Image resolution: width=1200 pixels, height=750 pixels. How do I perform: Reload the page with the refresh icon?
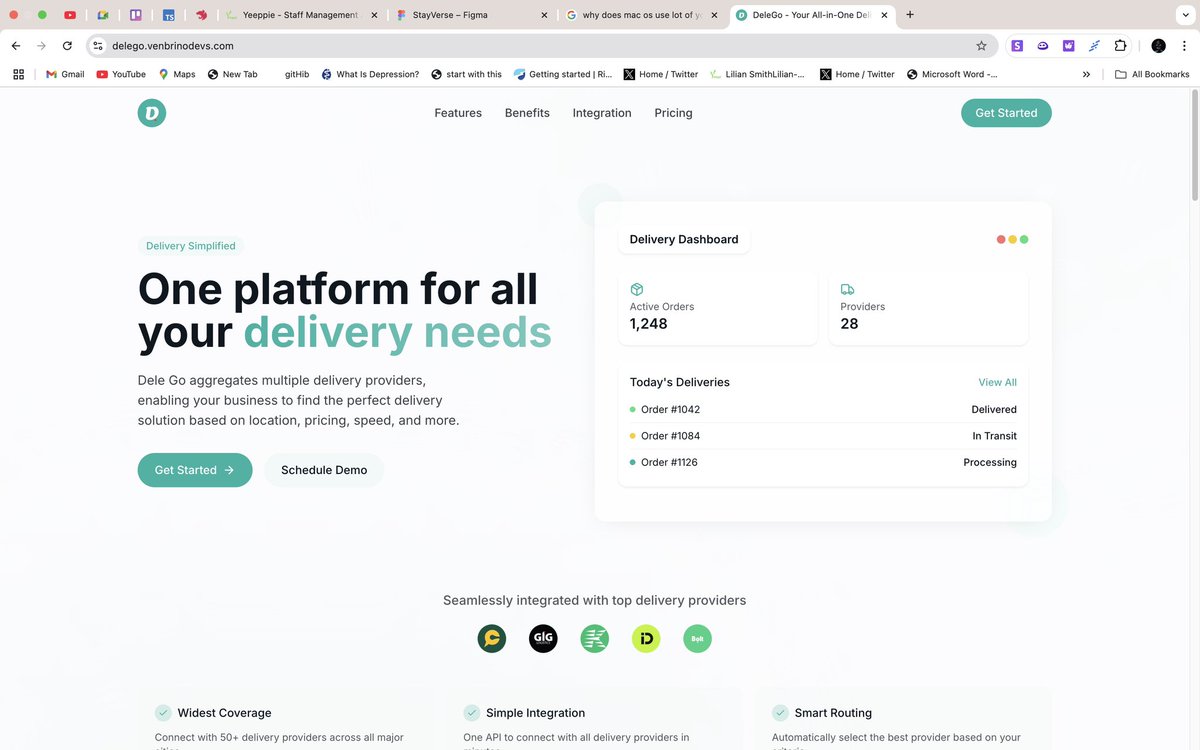point(67,46)
